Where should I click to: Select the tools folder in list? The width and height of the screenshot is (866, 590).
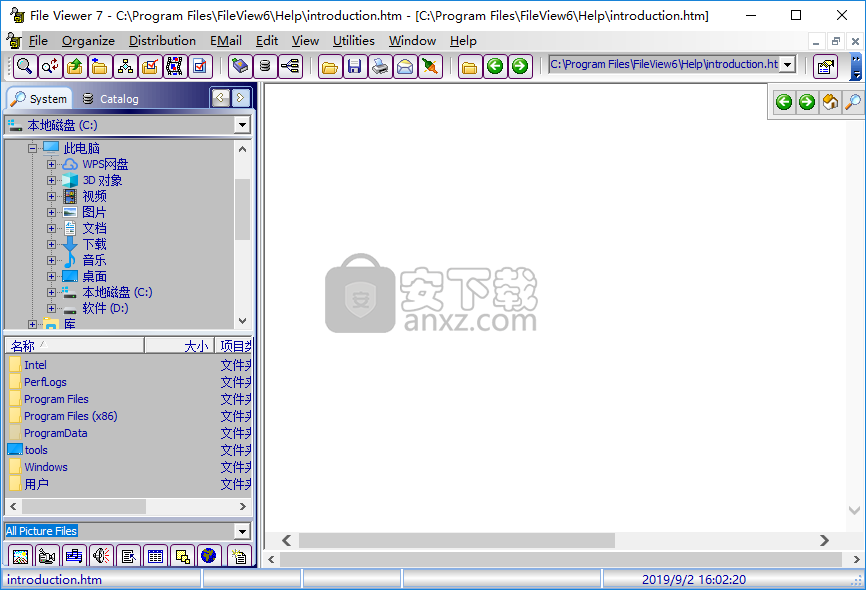coord(36,450)
